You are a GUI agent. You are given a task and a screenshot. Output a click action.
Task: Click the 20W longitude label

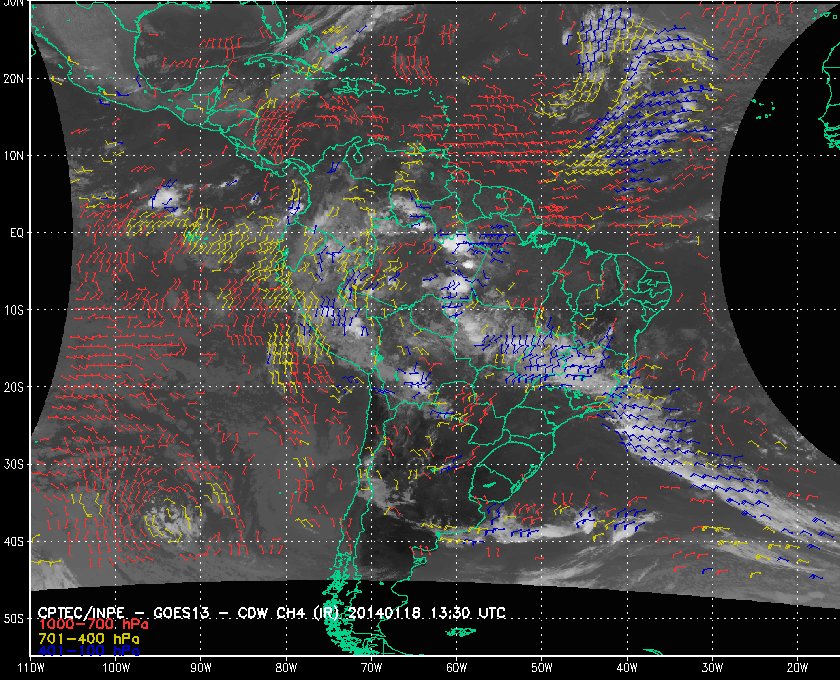[x=797, y=668]
